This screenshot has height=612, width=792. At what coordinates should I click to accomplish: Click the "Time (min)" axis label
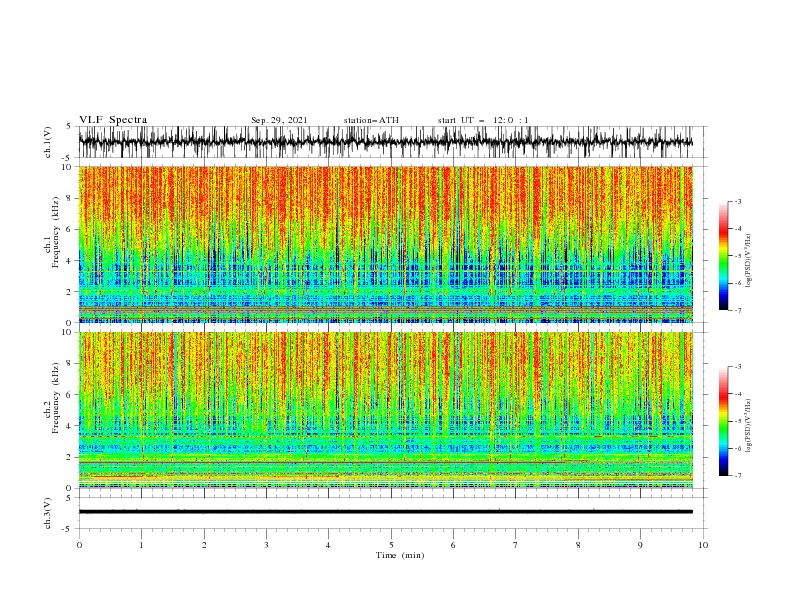point(400,555)
